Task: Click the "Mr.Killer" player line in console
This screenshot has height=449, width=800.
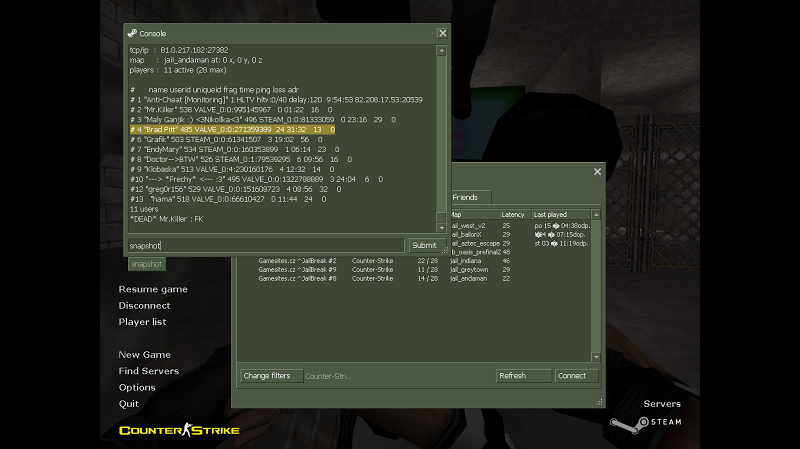Action: point(231,110)
